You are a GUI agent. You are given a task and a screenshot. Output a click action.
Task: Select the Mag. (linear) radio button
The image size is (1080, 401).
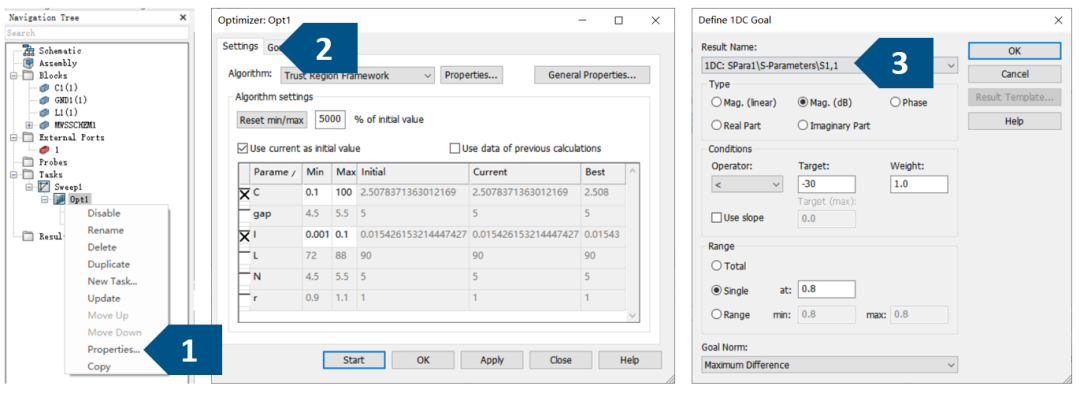click(716, 103)
